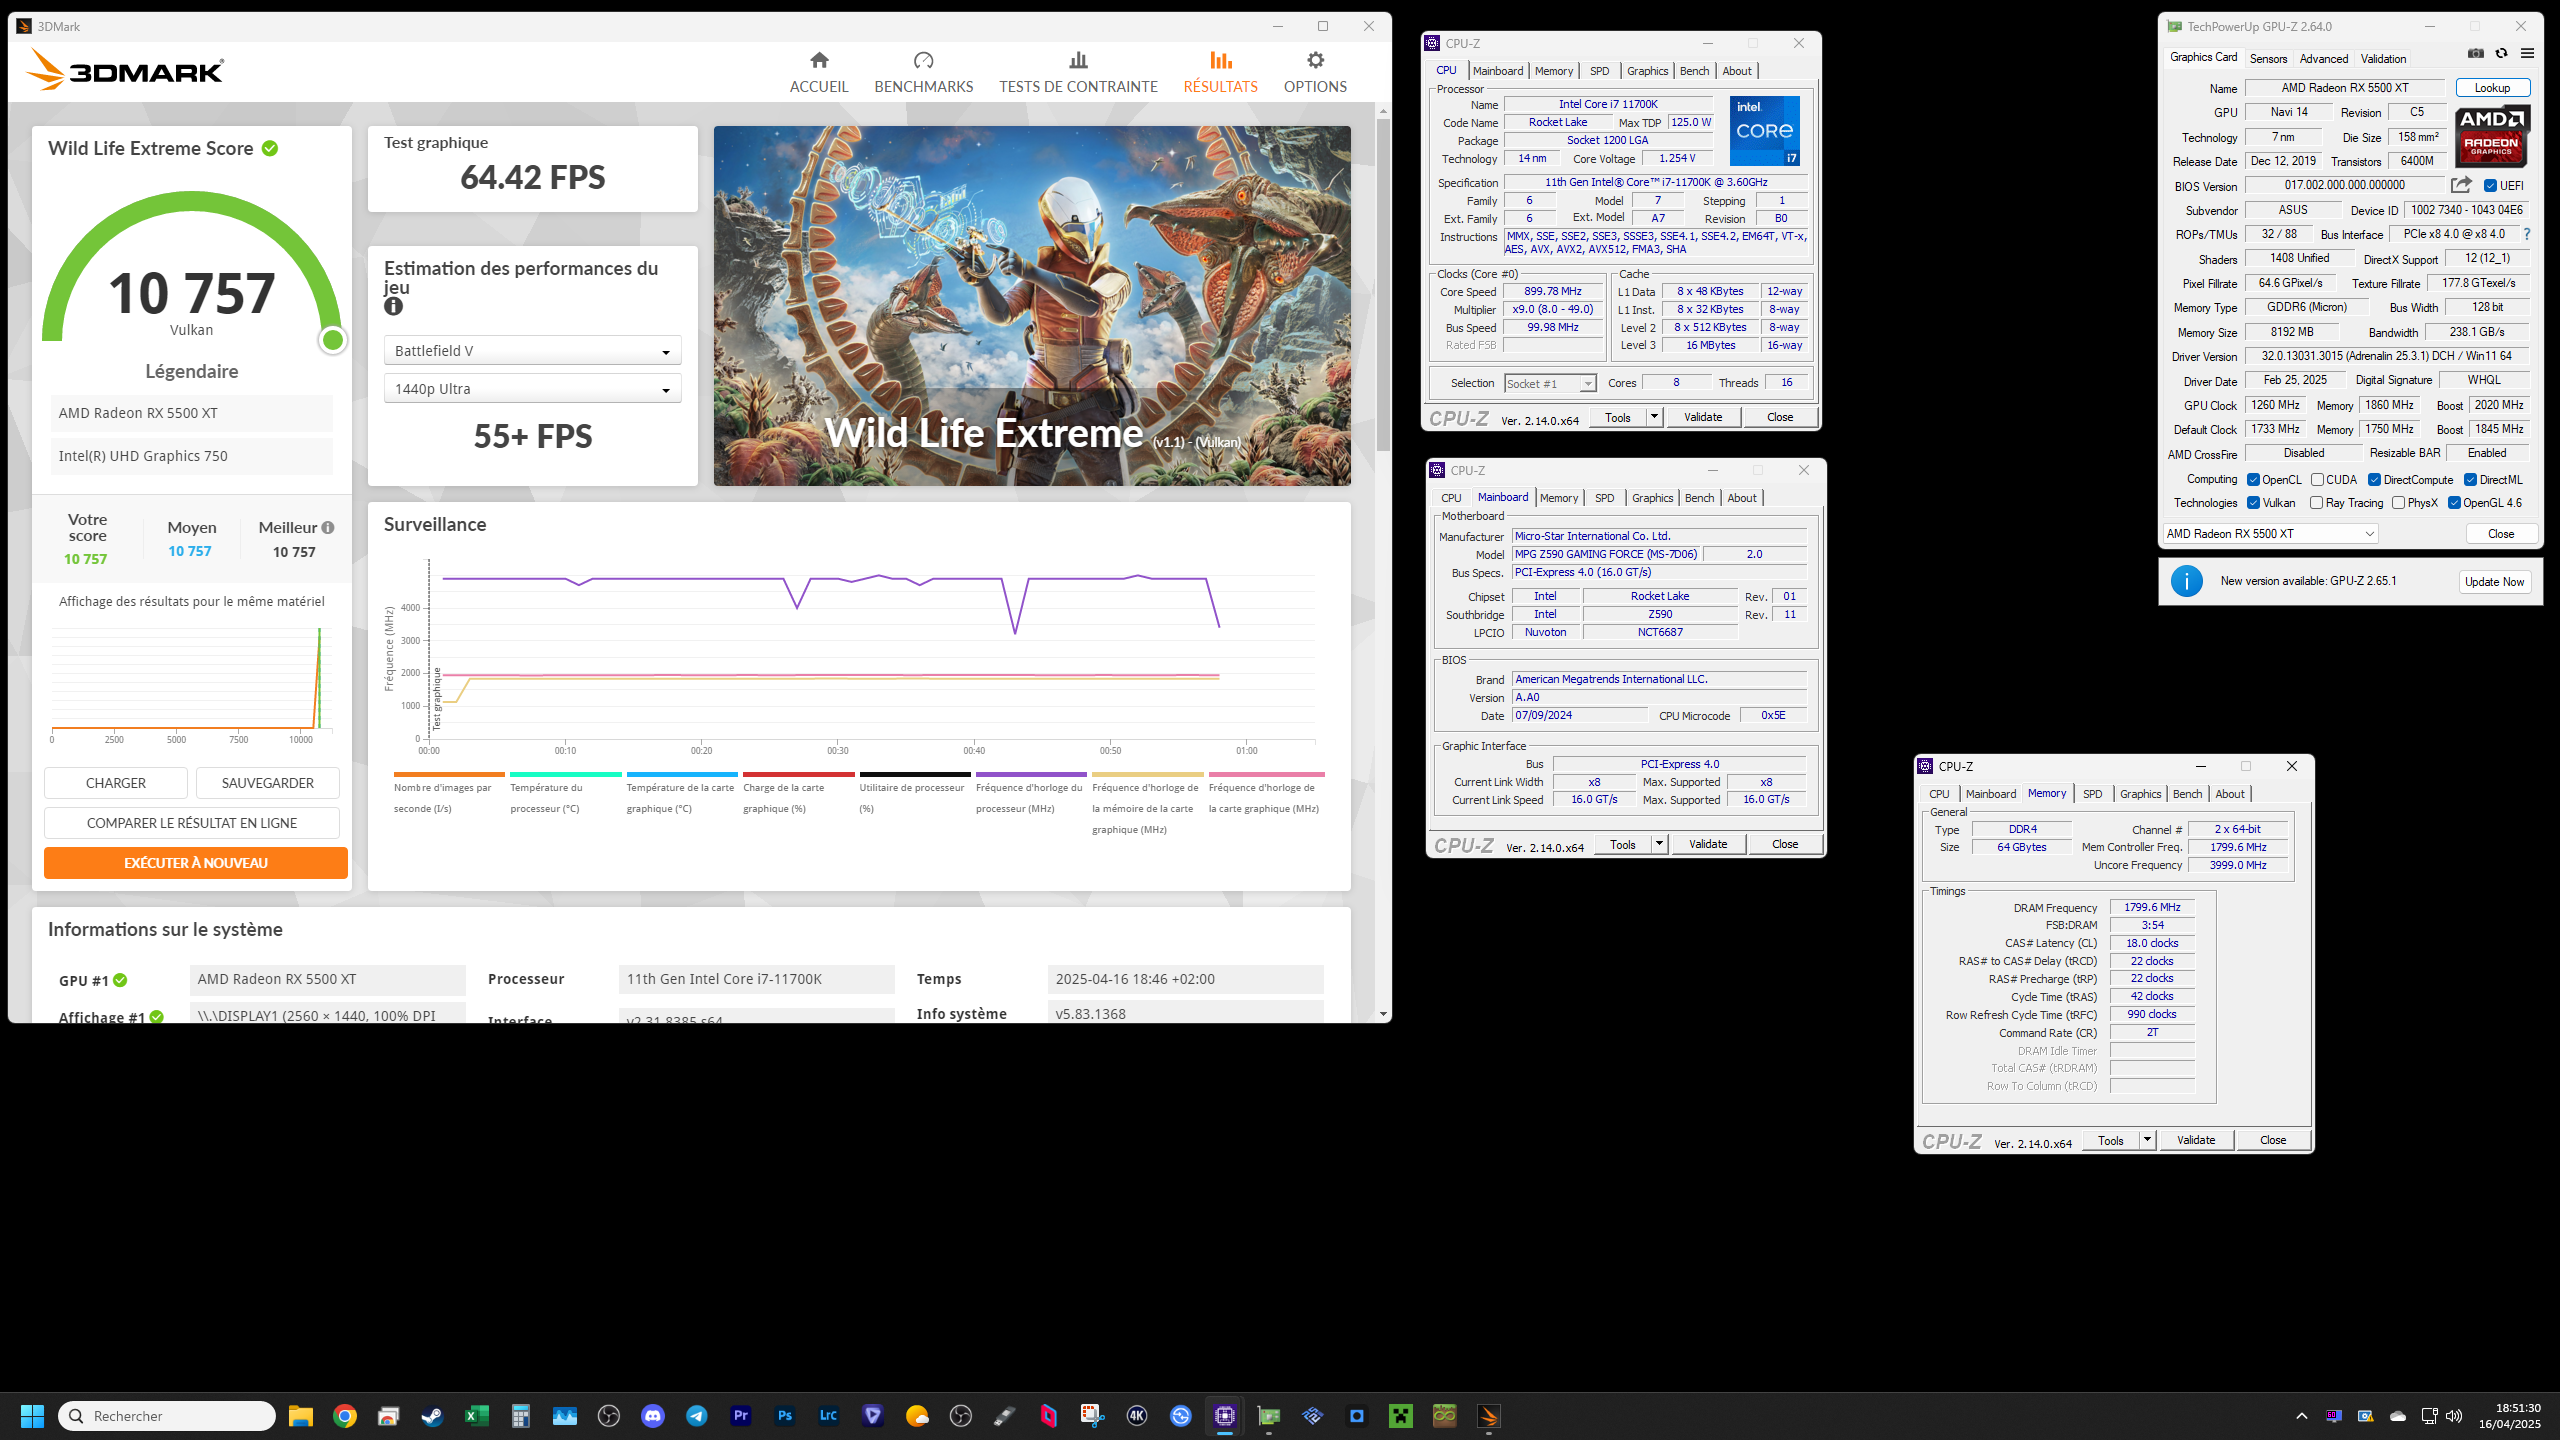The image size is (2560, 1440).
Task: Switch to the Sensors tab in GPU-Z
Action: 2268,59
